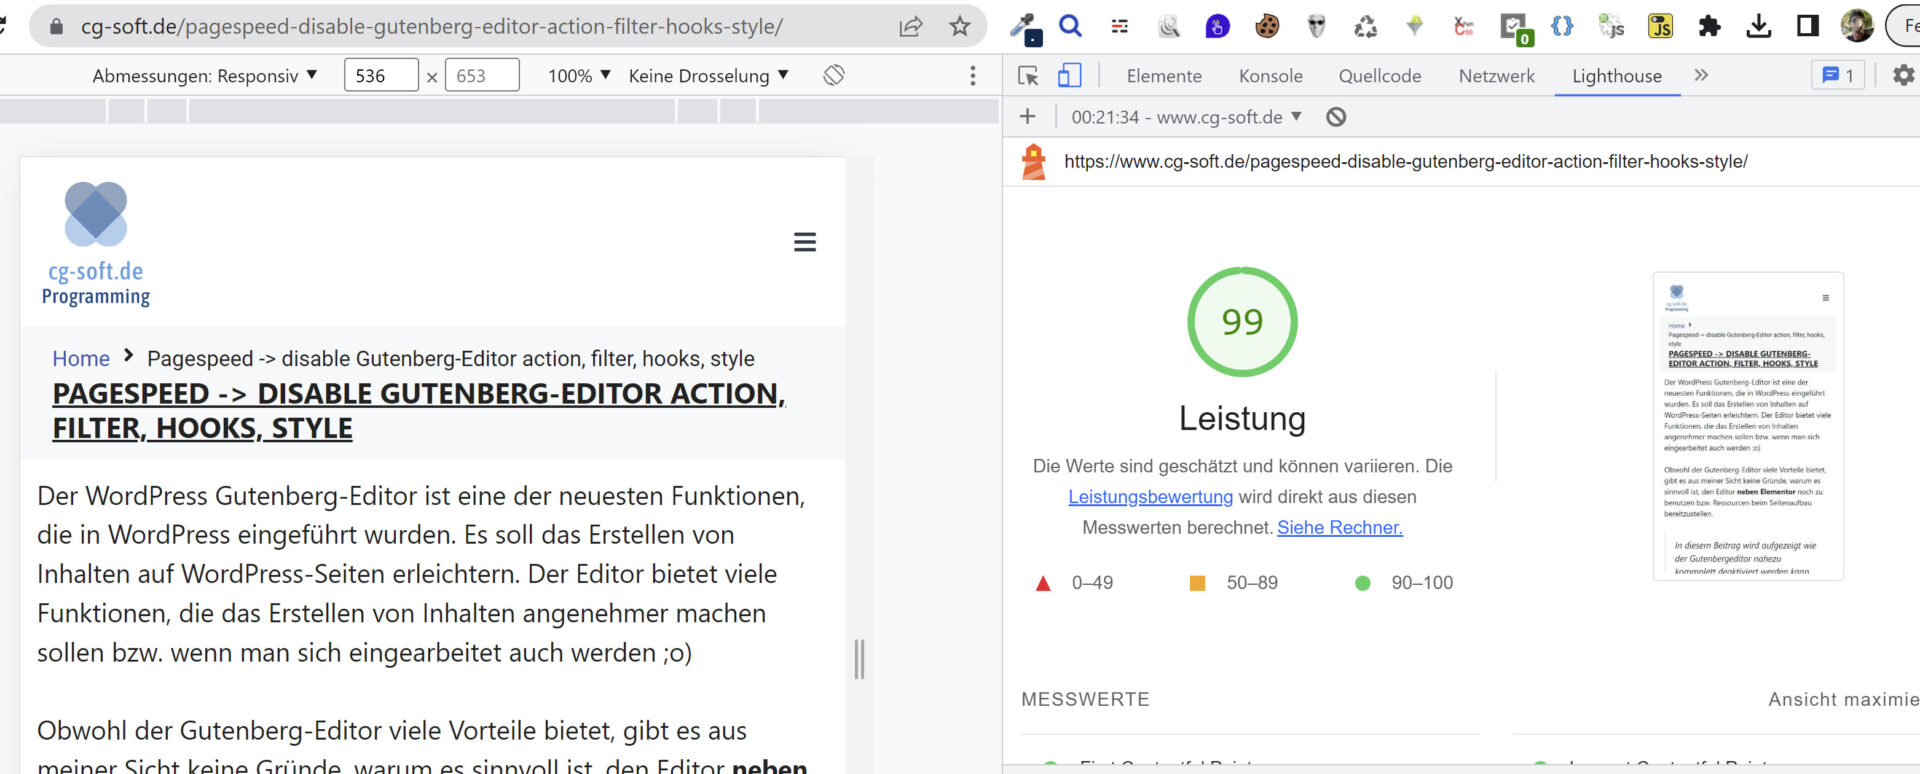Click the viewport height field 653
The image size is (1920, 774).
pos(482,75)
